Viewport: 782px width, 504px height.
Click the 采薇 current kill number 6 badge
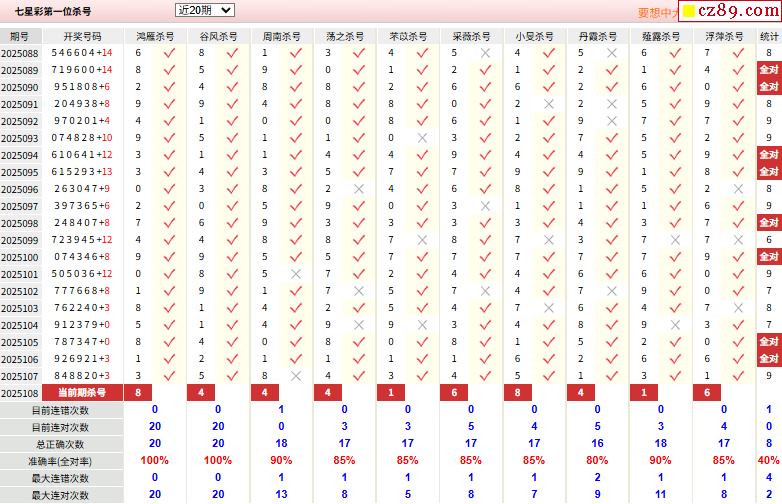point(454,393)
